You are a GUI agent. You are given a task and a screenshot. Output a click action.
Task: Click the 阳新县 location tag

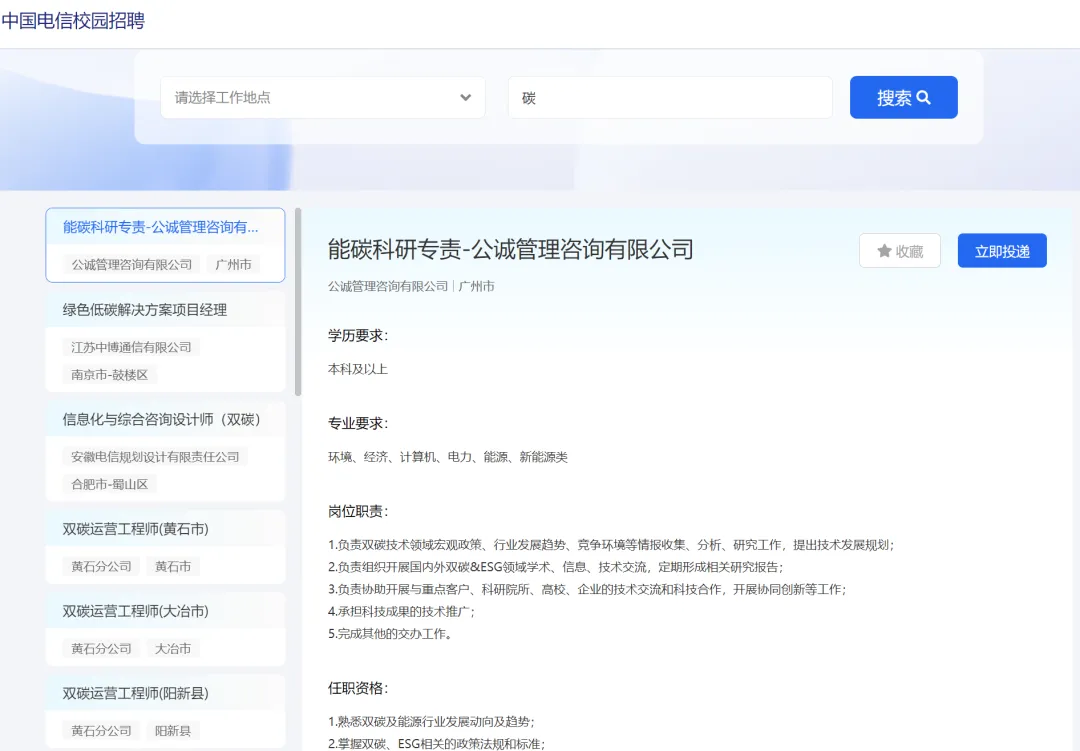(x=173, y=730)
